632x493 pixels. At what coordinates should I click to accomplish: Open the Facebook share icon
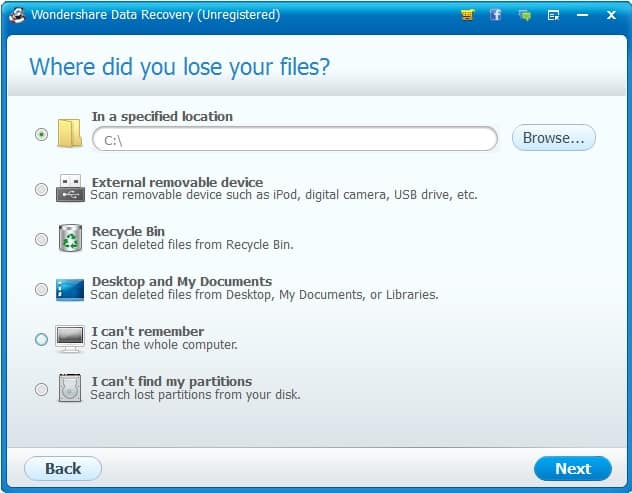[495, 15]
